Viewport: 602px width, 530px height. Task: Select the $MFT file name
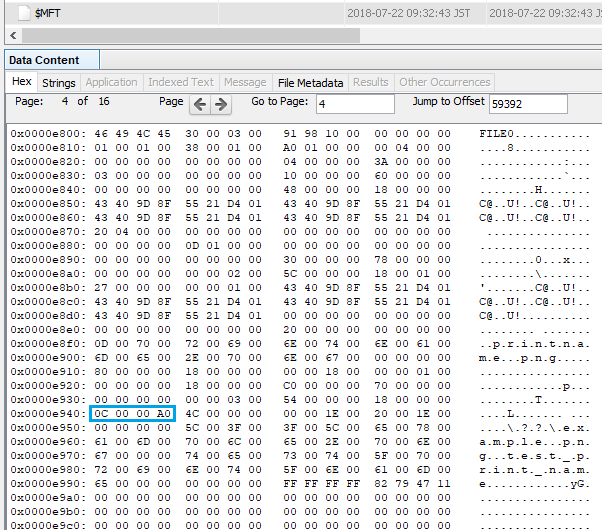tap(48, 13)
